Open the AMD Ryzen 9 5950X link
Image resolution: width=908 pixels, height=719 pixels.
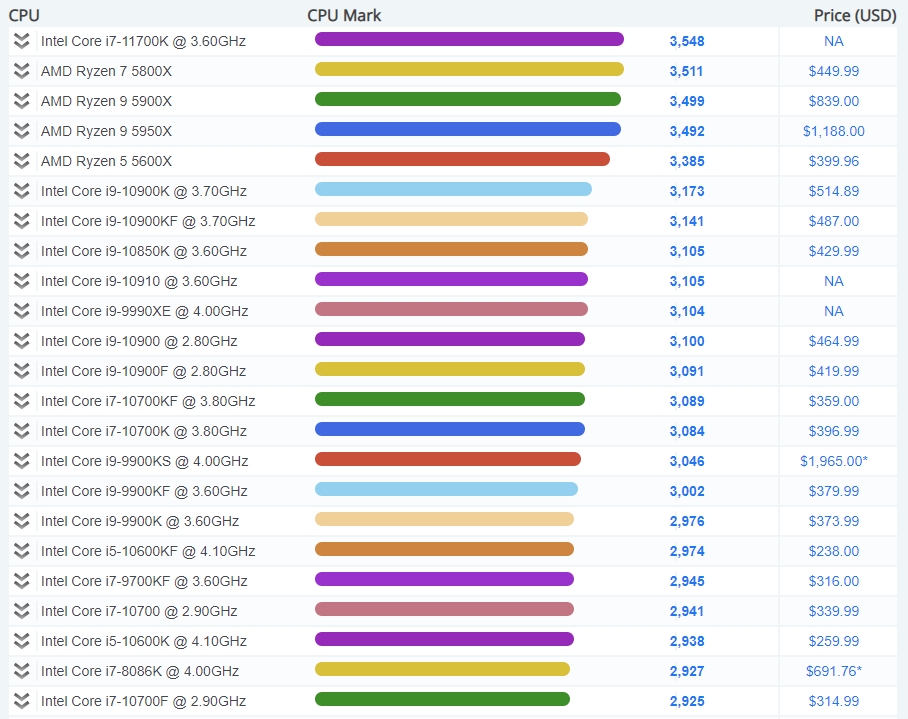tap(107, 131)
